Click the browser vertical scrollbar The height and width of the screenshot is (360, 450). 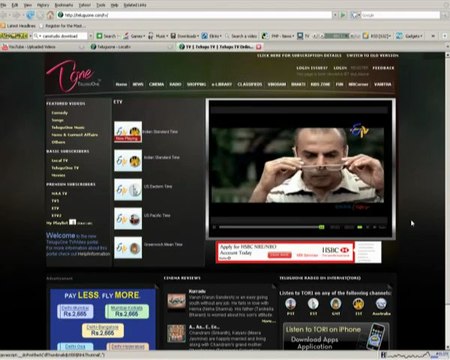pyautogui.click(x=447, y=200)
